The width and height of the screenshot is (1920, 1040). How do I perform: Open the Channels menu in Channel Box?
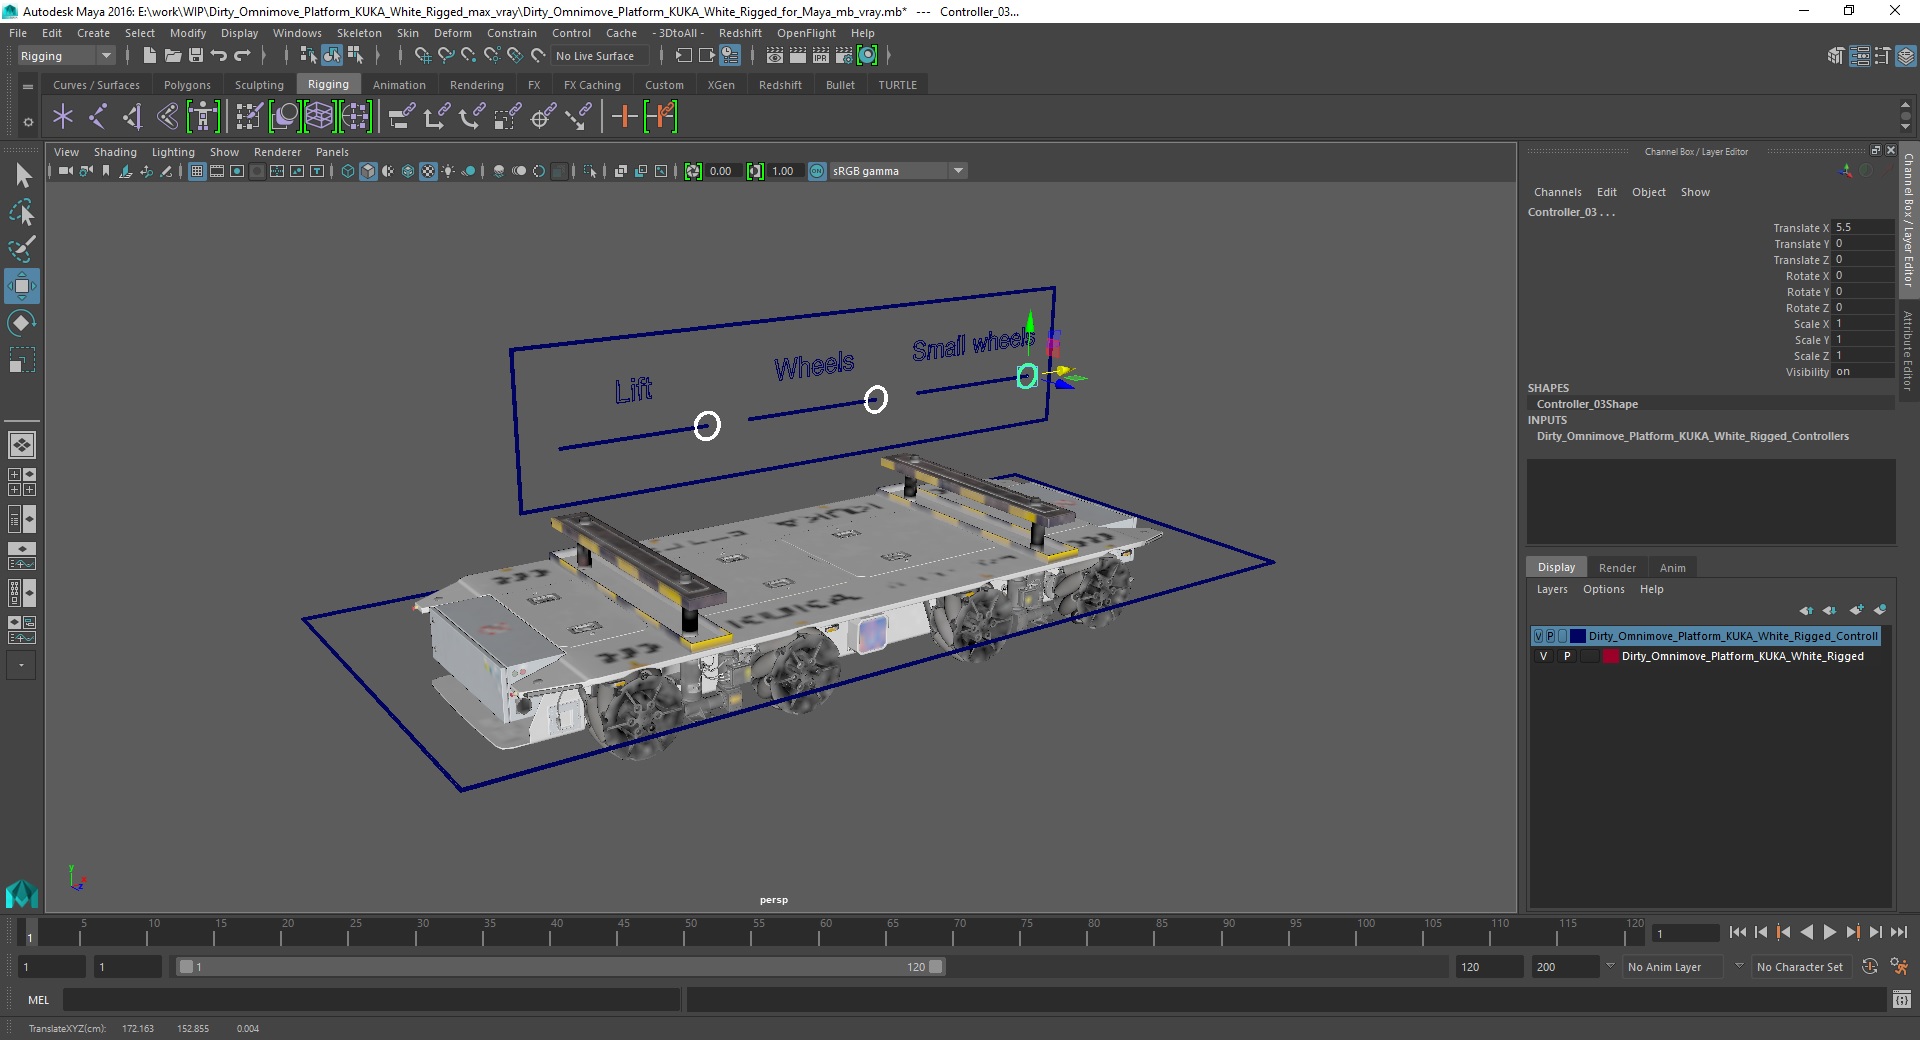coord(1557,192)
